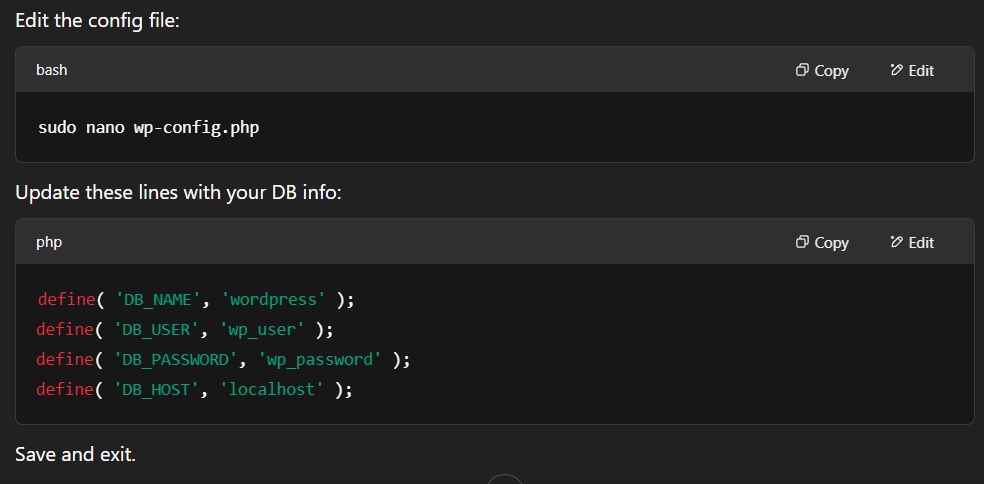Click the pencil edit icon in php block

pos(896,242)
